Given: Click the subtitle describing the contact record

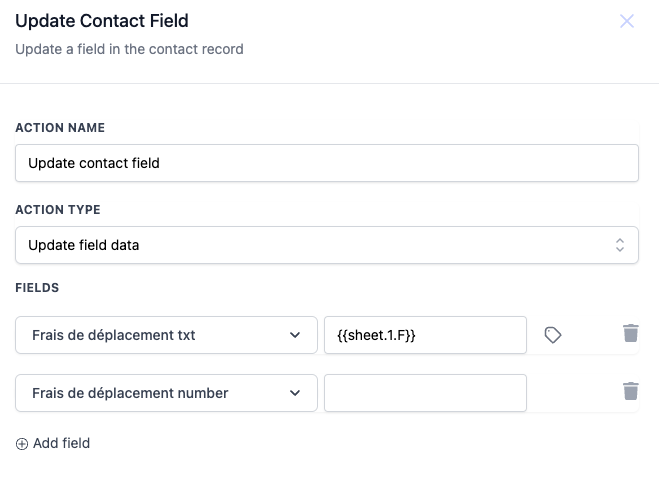Looking at the screenshot, I should coord(129,49).
